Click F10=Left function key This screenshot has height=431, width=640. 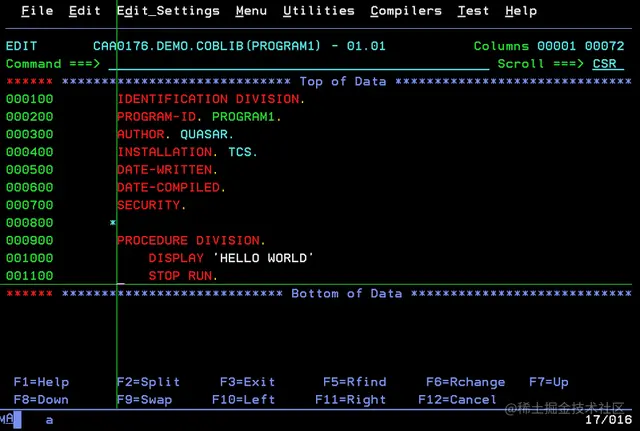coord(243,400)
